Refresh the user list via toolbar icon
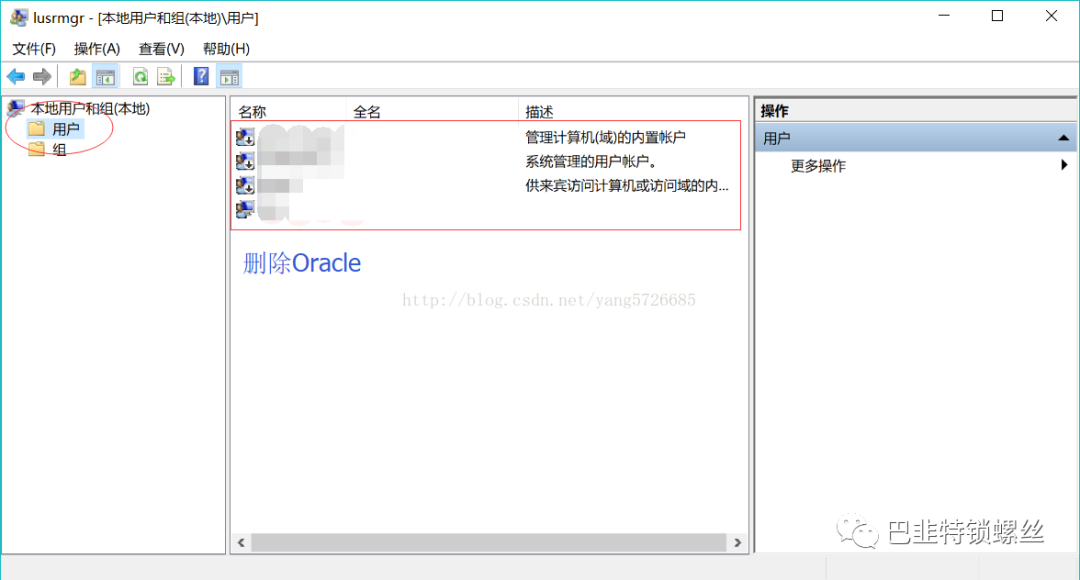 141,76
